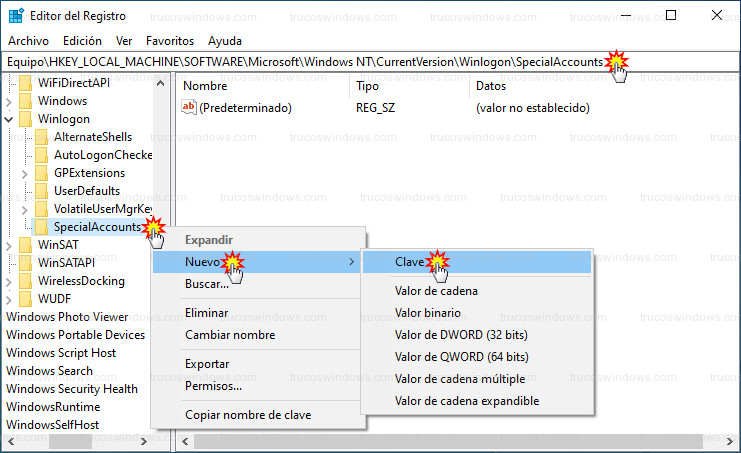Click the tree scroll up arrow
This screenshot has width=741, height=453.
pyautogui.click(x=160, y=83)
